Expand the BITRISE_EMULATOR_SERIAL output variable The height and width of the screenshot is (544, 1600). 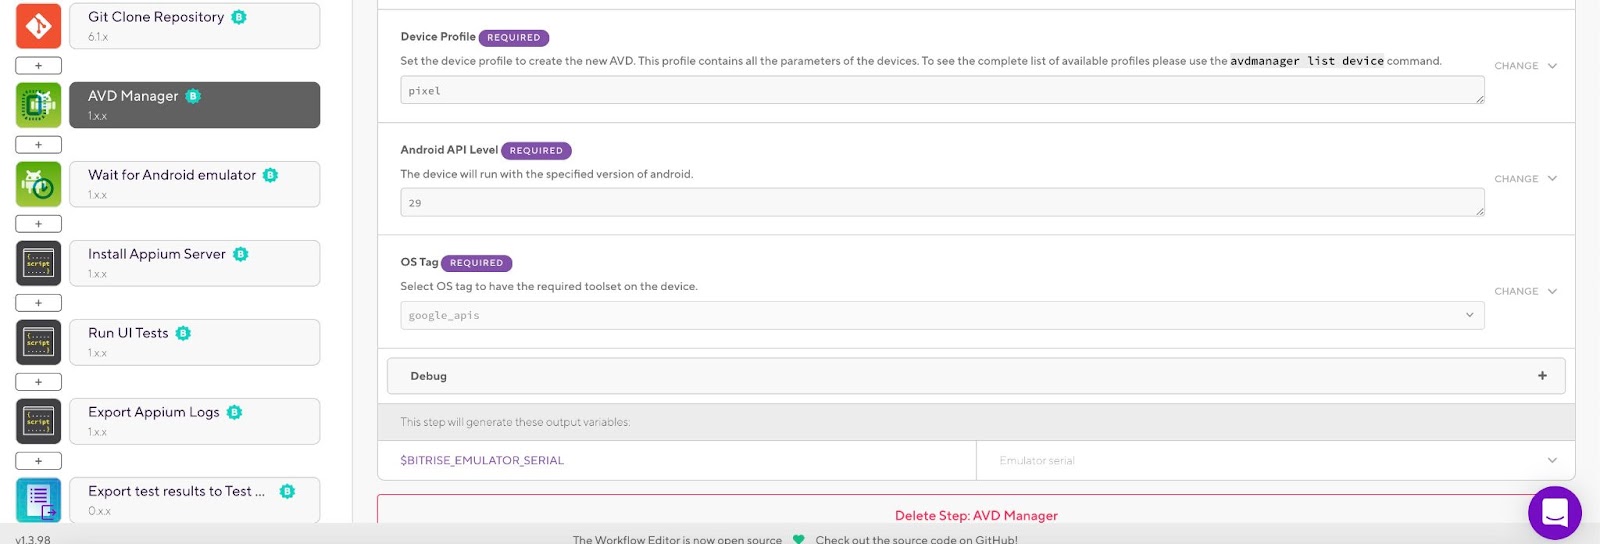click(1552, 460)
